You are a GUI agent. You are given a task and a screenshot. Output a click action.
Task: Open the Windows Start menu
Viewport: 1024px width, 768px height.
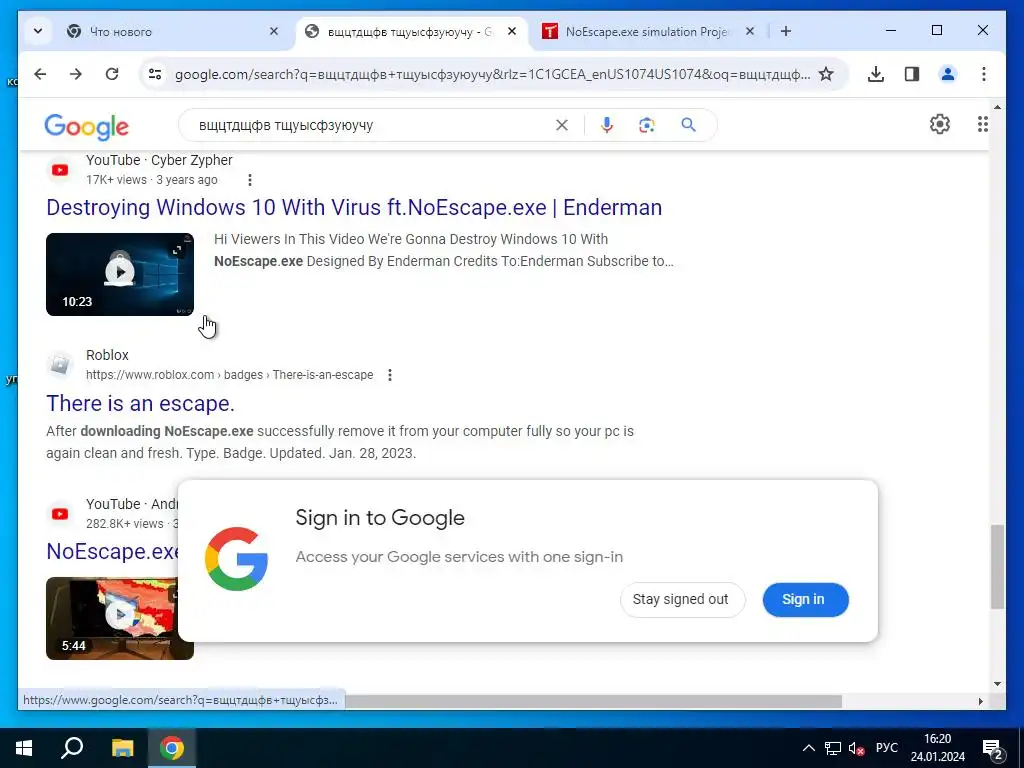(24, 748)
